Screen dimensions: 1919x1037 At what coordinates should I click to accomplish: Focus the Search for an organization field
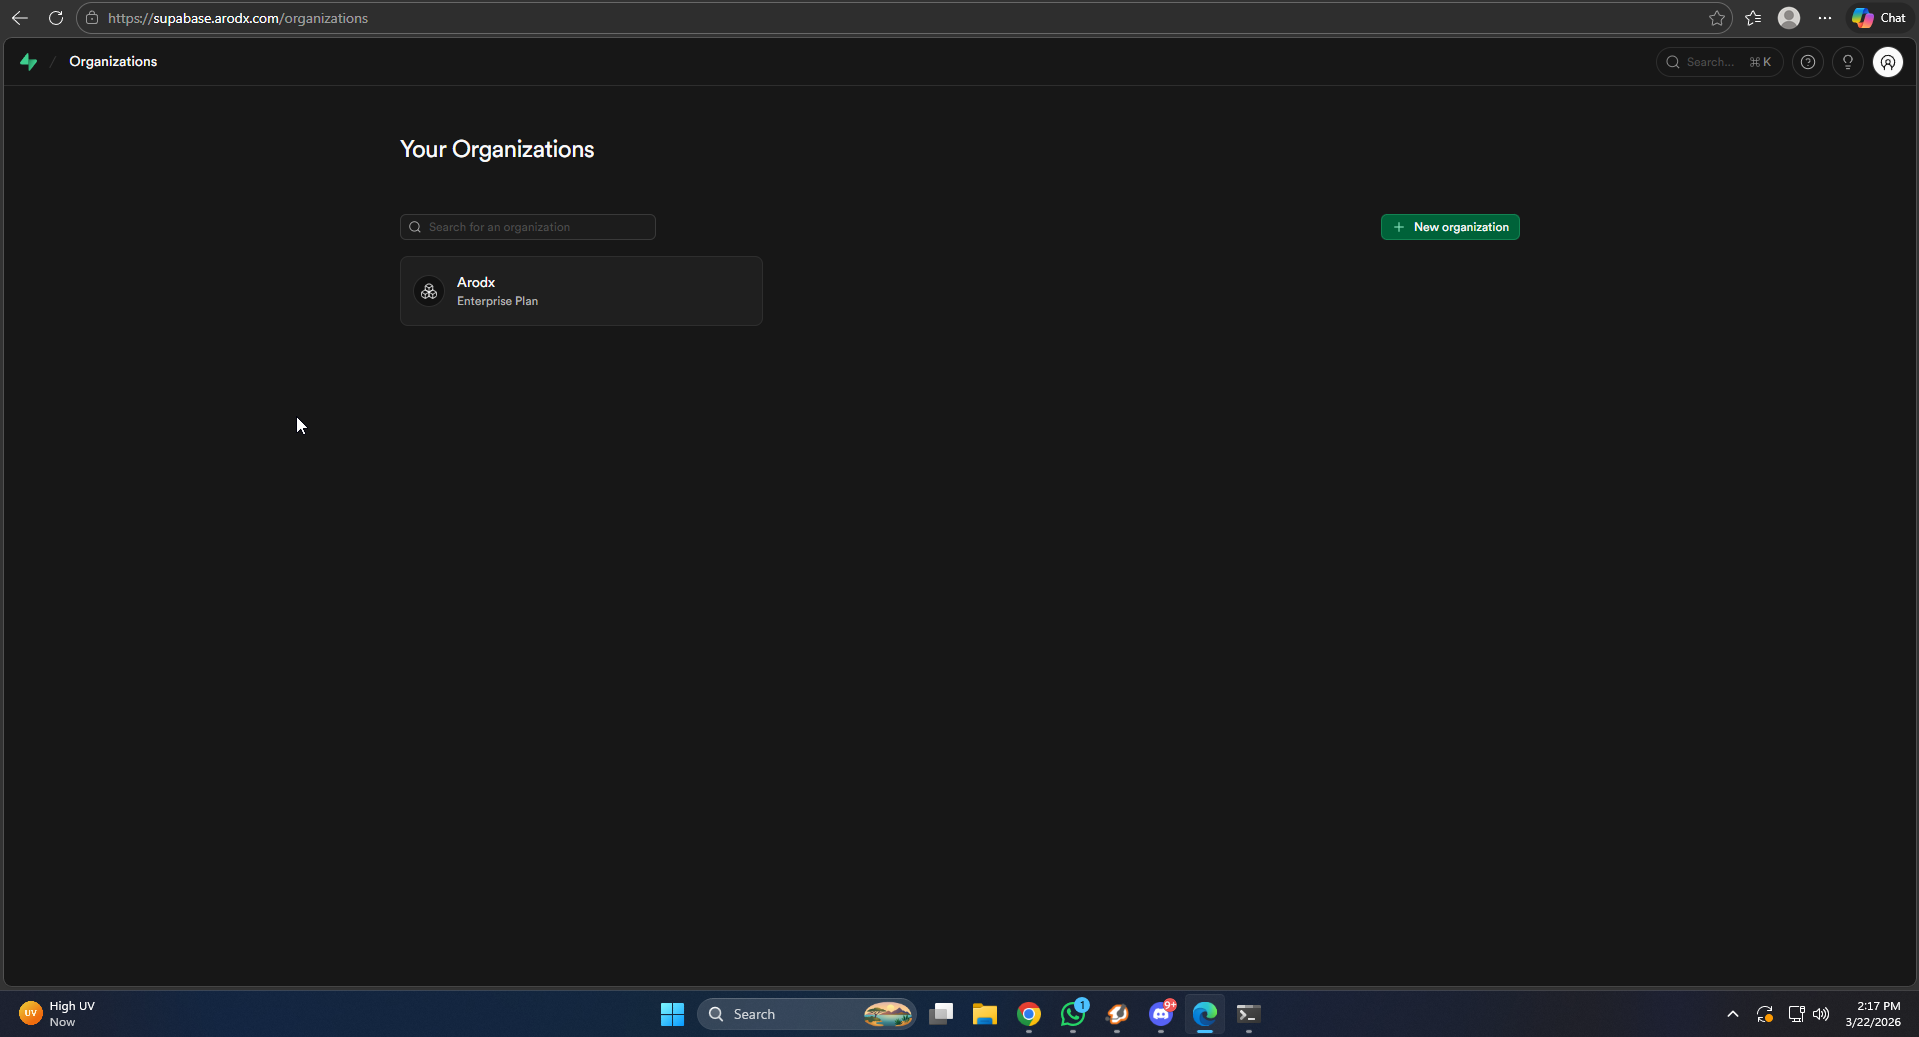[x=528, y=227]
